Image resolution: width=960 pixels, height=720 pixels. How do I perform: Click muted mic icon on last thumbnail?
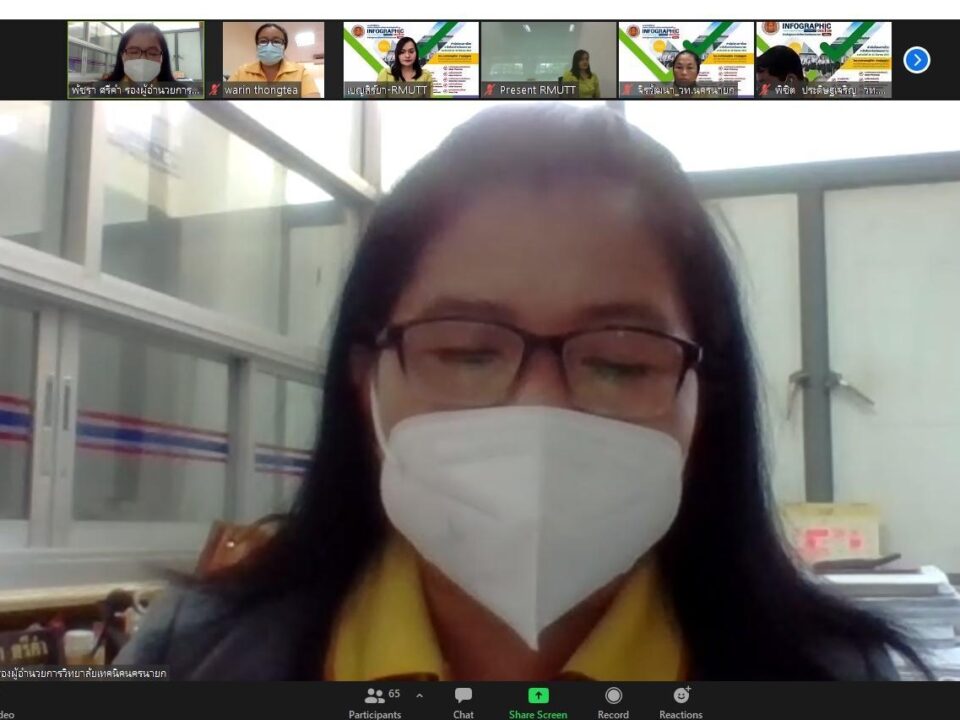[765, 90]
